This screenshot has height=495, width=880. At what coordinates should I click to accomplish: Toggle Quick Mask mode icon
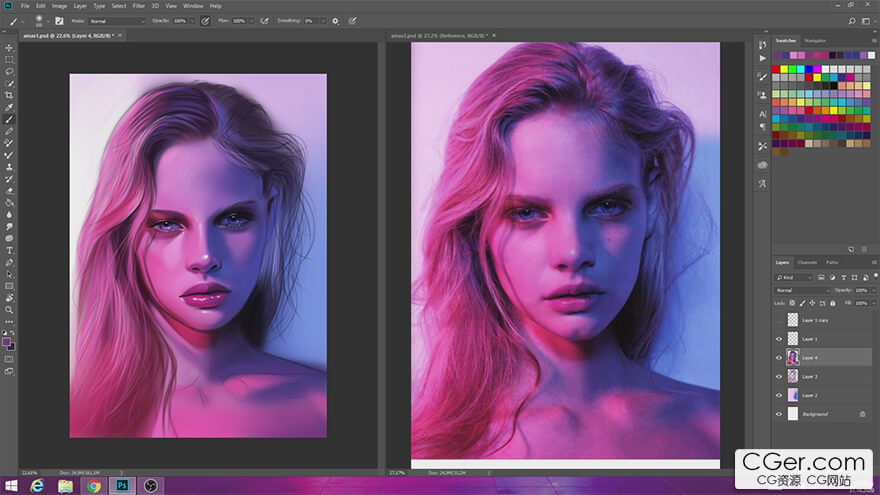click(9, 359)
